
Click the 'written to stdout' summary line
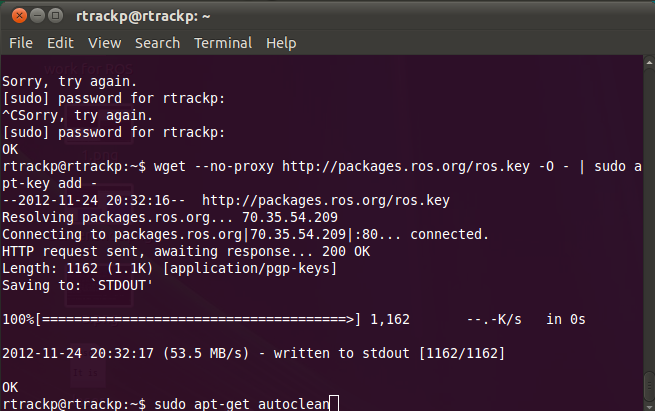coord(252,353)
